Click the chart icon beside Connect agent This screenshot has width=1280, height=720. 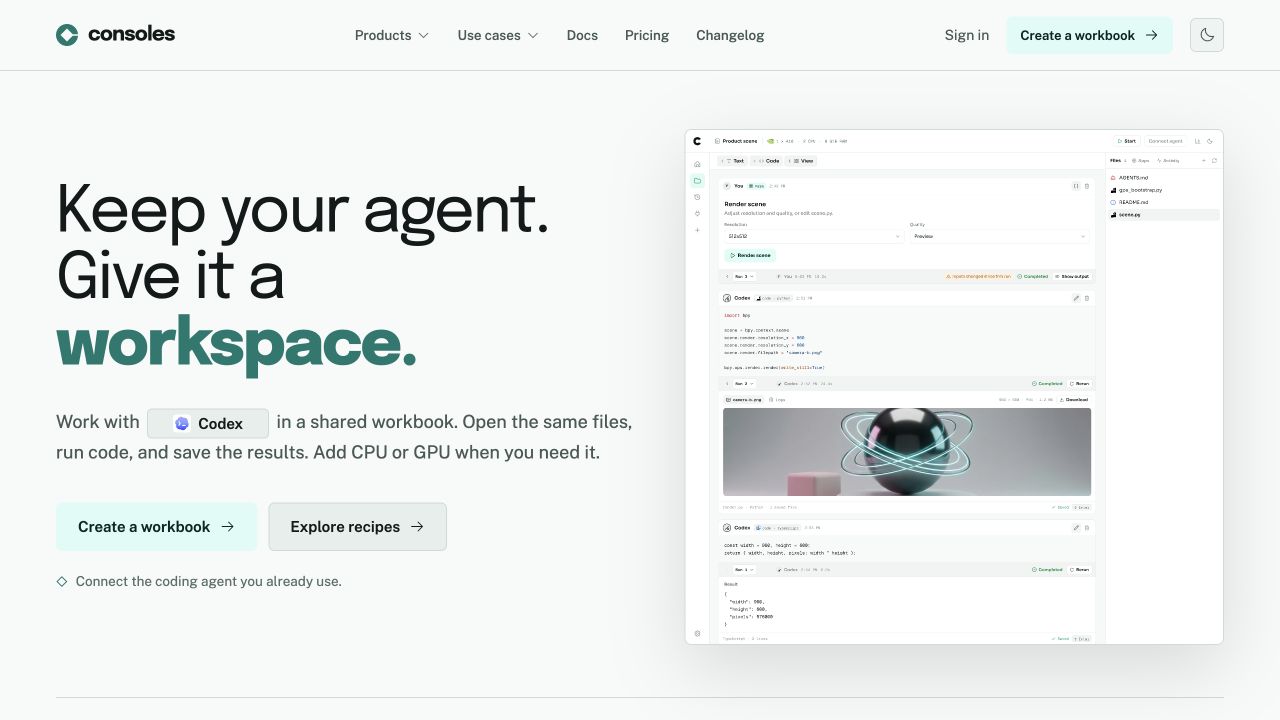click(x=1197, y=141)
